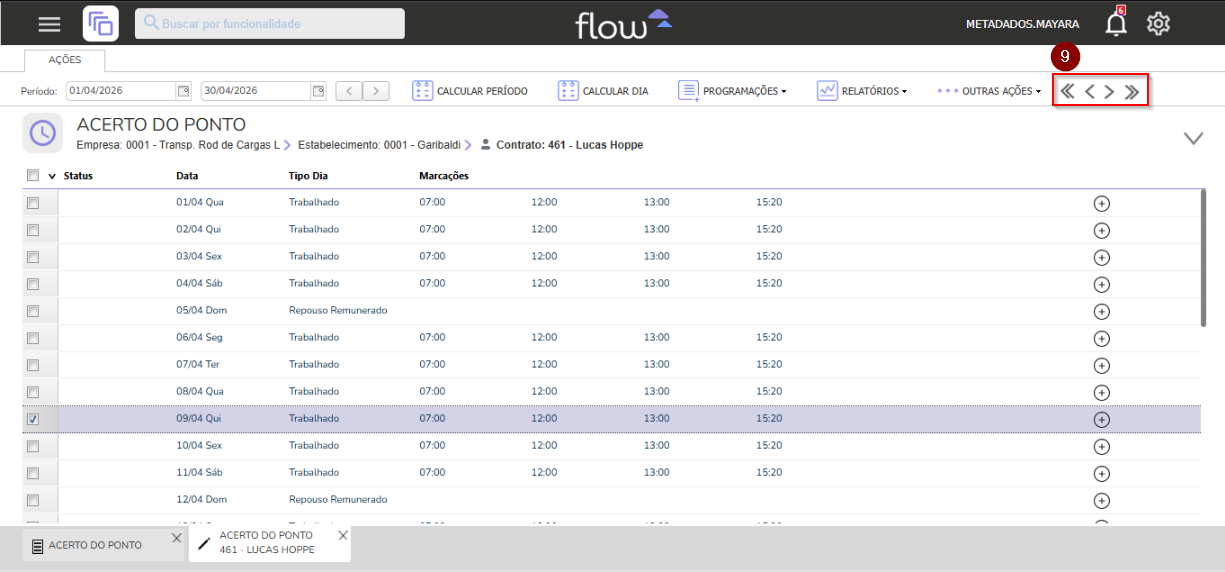This screenshot has height=572, width=1225.
Task: Select the Ações tab
Action: [65, 60]
